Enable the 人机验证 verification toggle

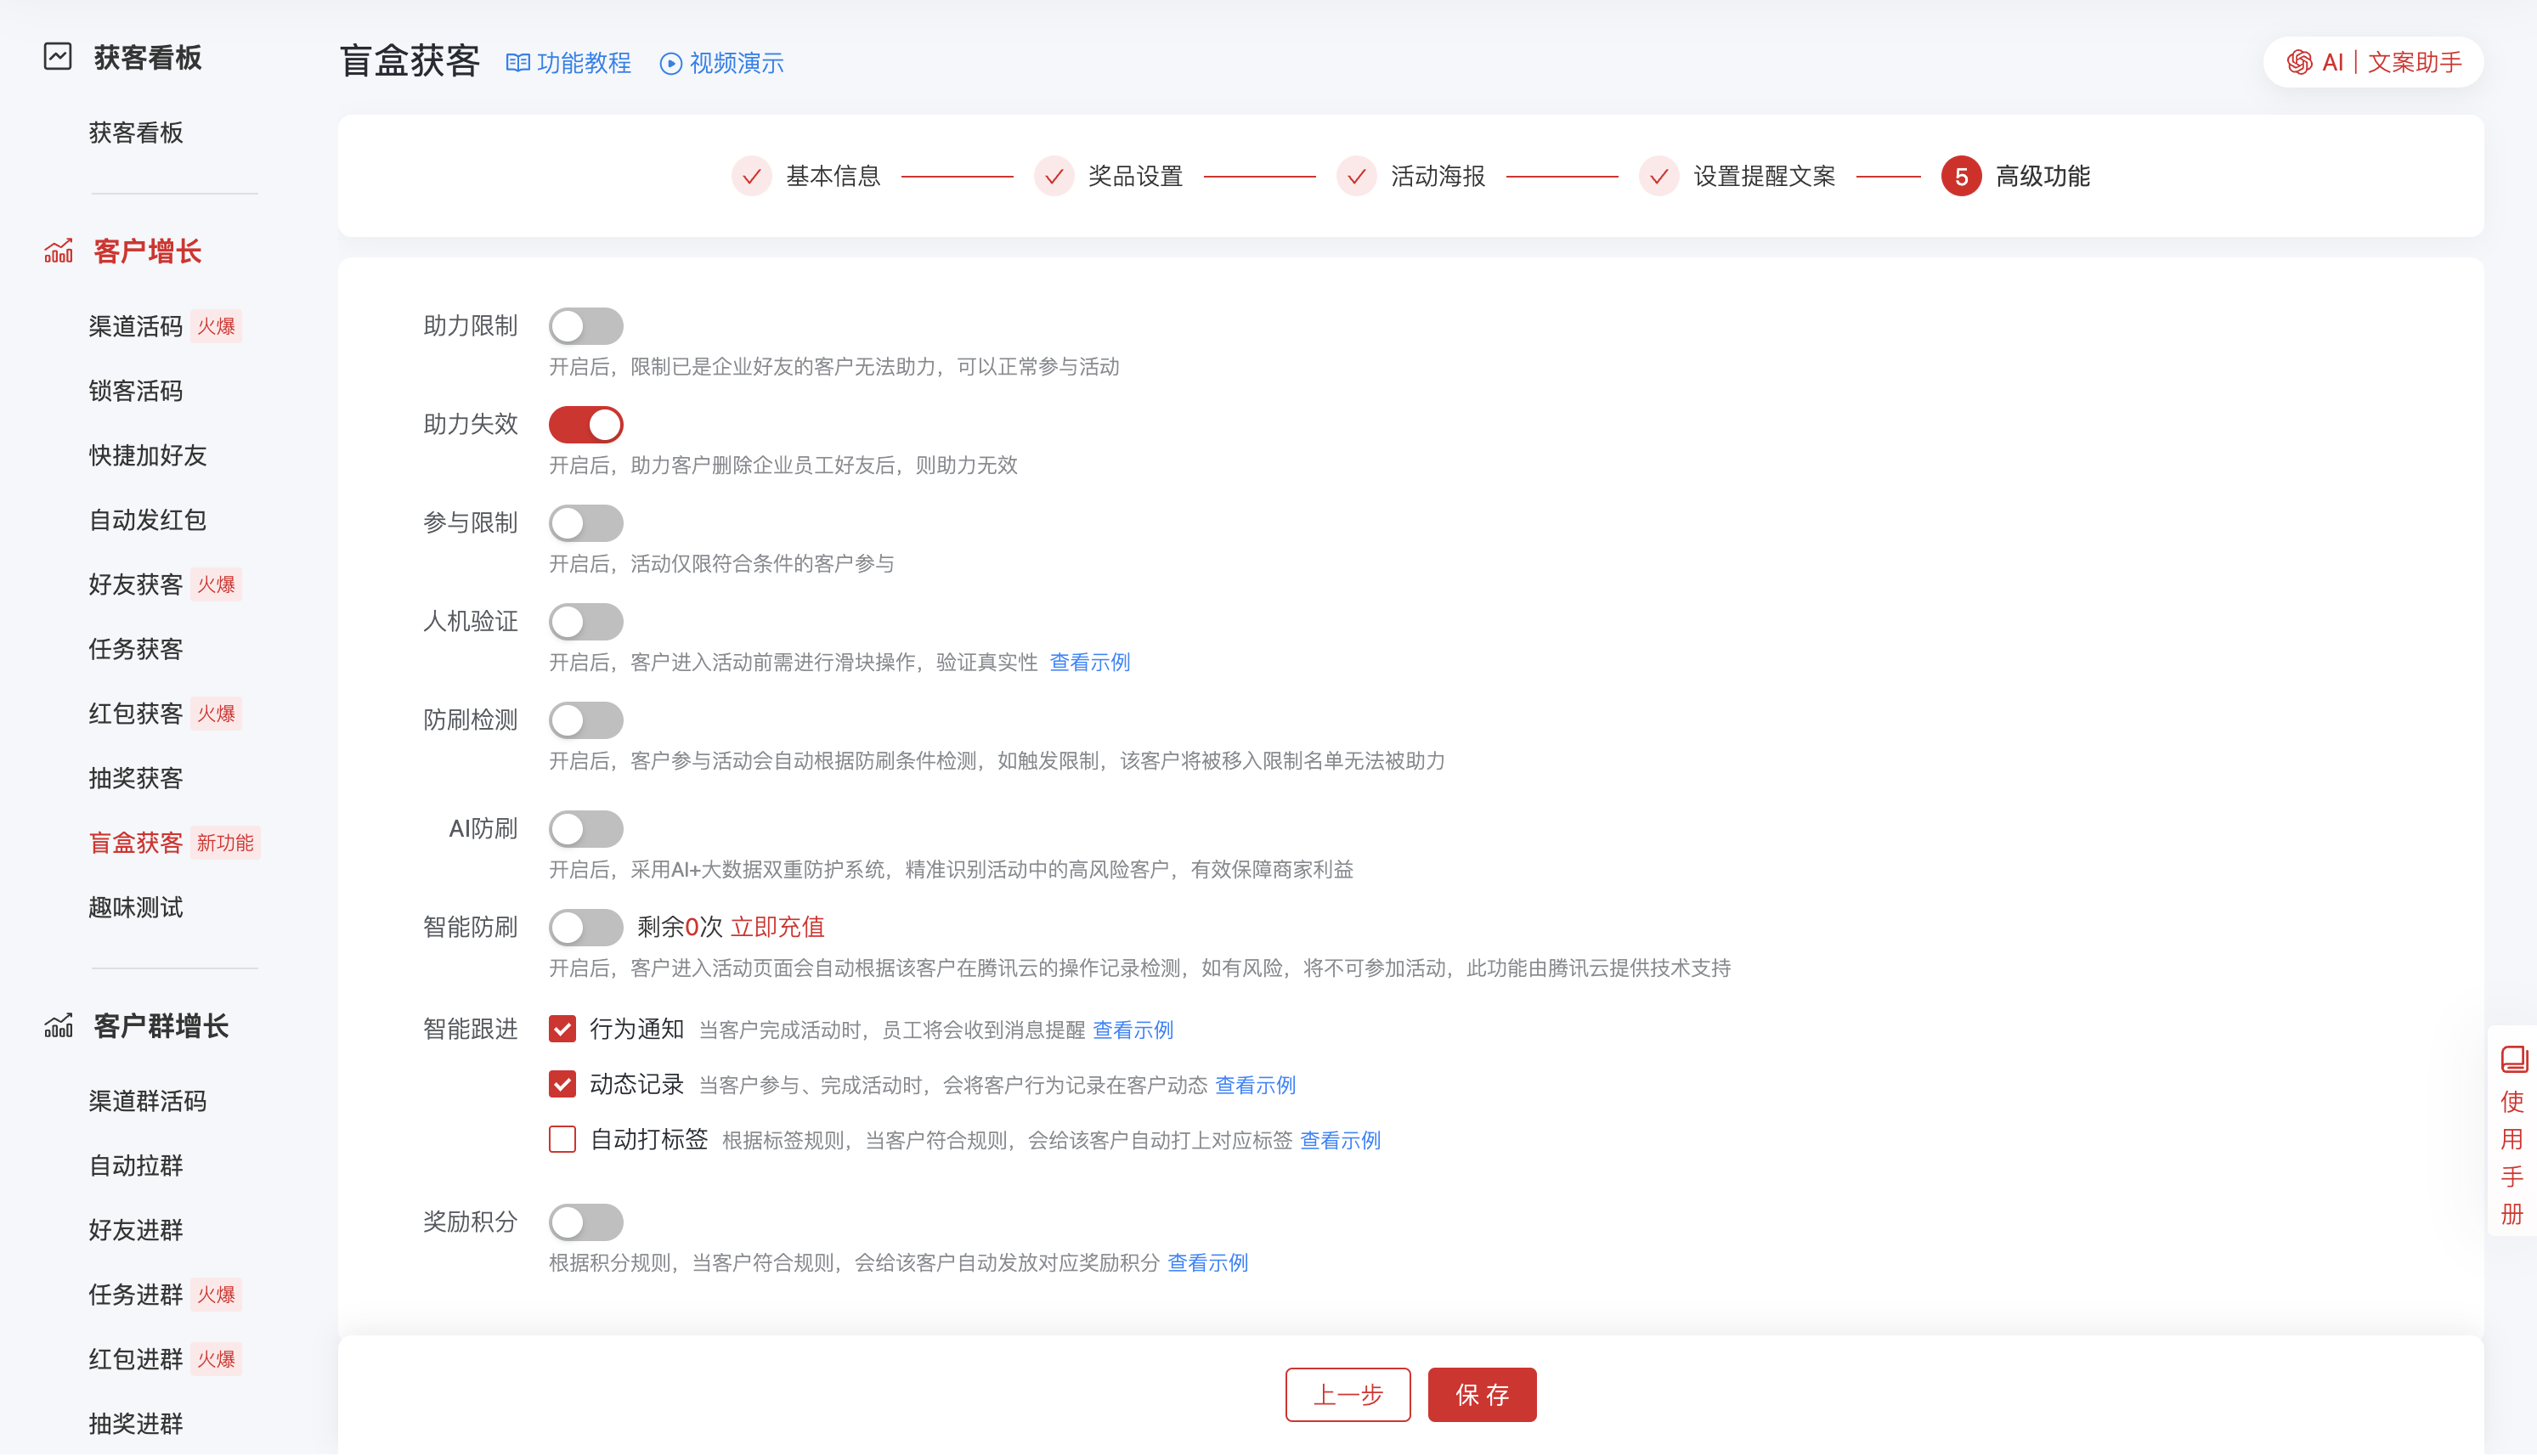coord(586,621)
